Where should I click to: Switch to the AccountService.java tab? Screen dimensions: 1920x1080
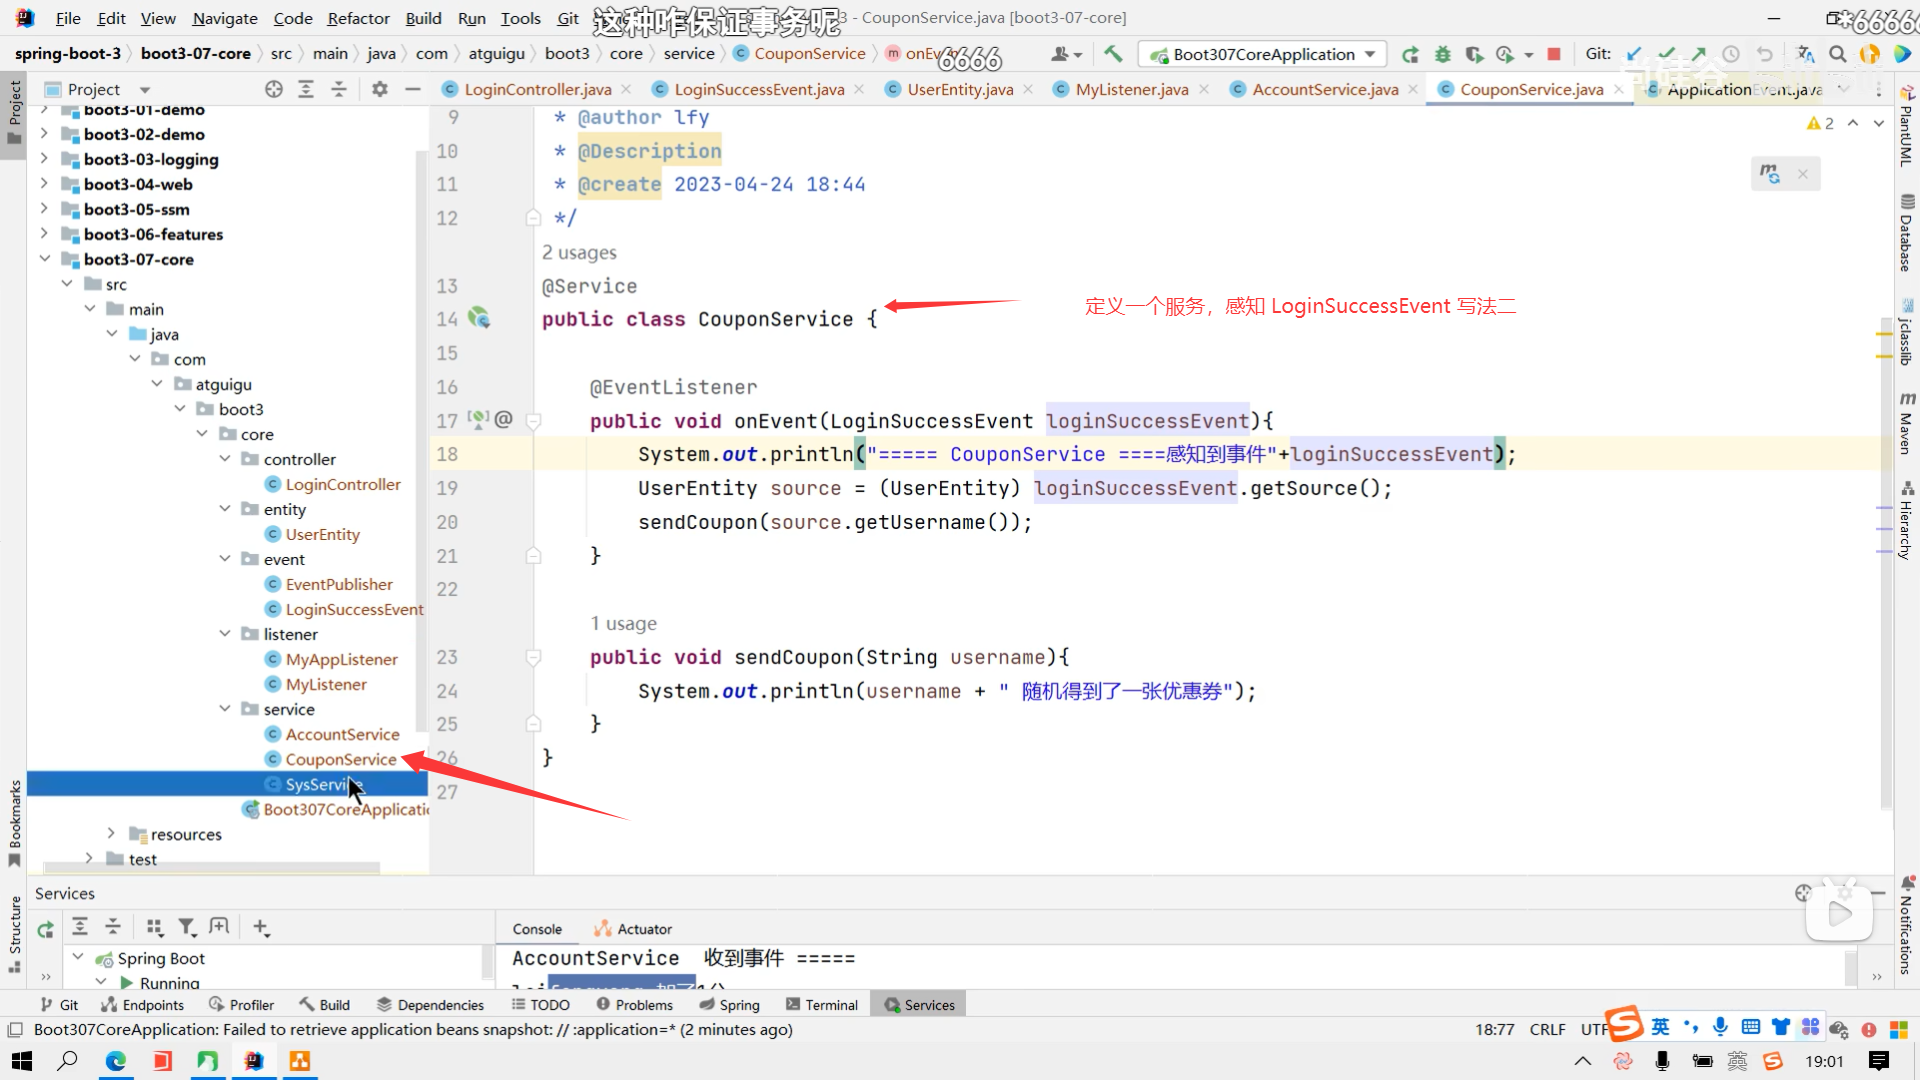pos(1325,89)
